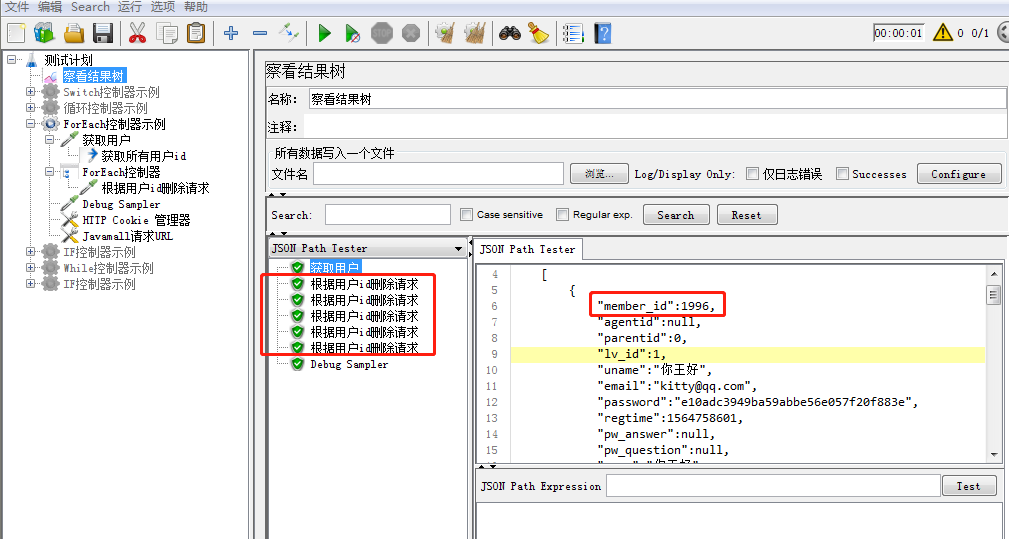The width and height of the screenshot is (1009, 539).
Task: Click Start no pauses icon
Action: 352,33
